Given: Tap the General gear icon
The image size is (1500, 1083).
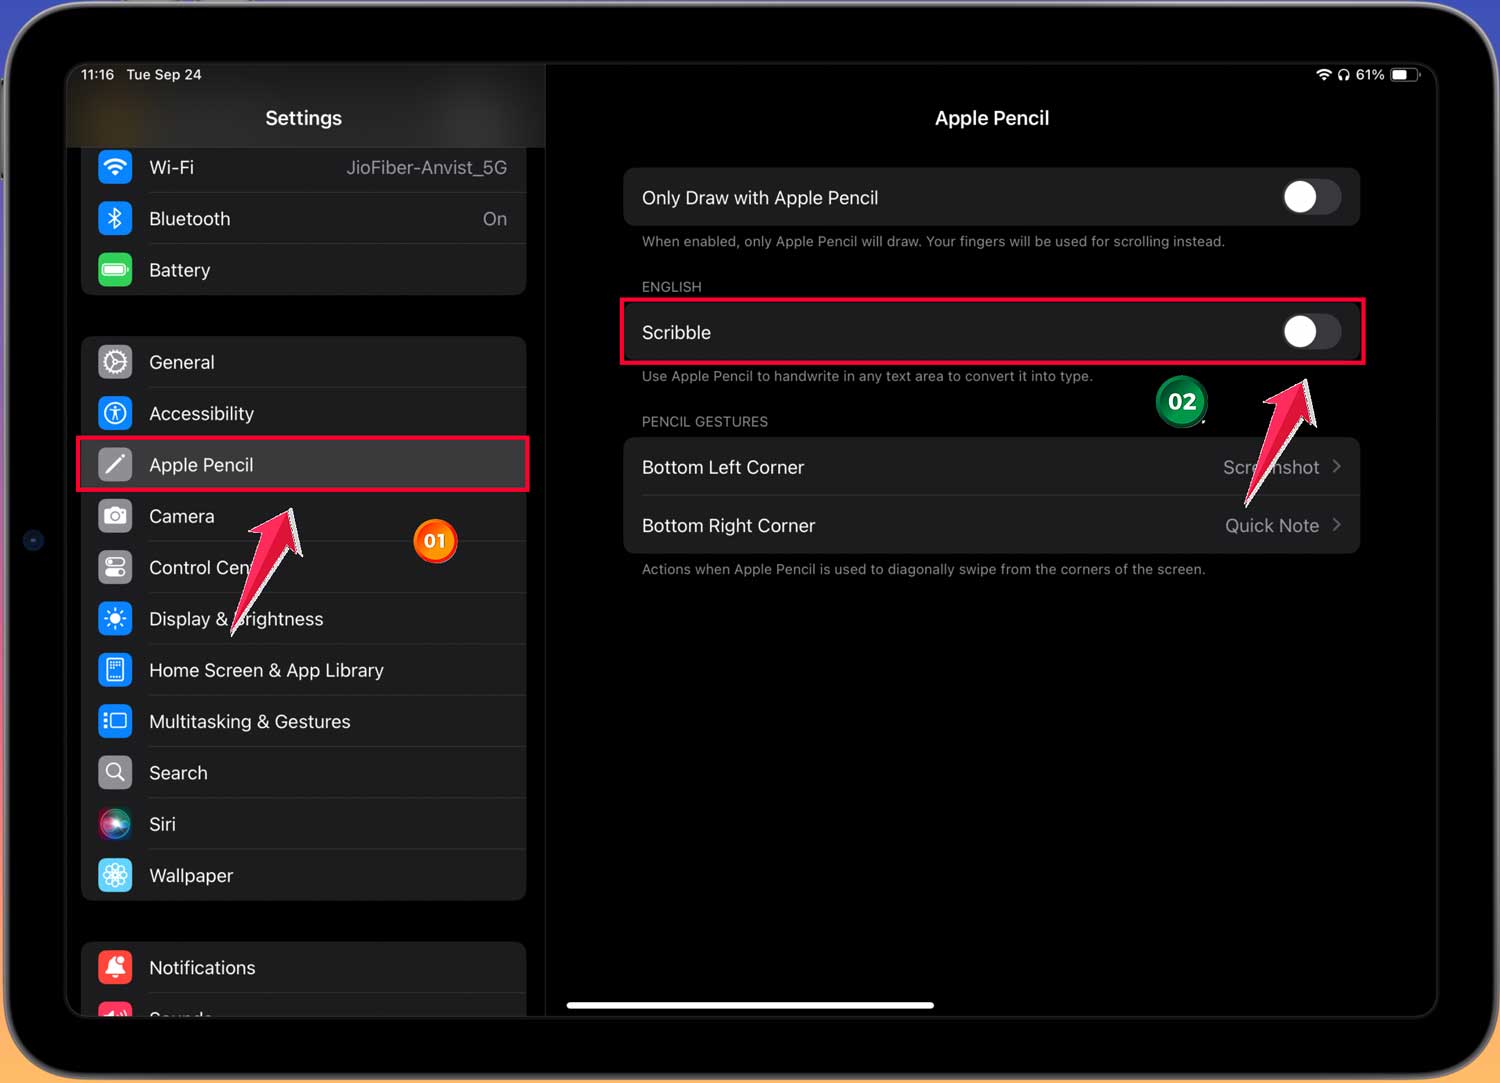Looking at the screenshot, I should (x=115, y=362).
